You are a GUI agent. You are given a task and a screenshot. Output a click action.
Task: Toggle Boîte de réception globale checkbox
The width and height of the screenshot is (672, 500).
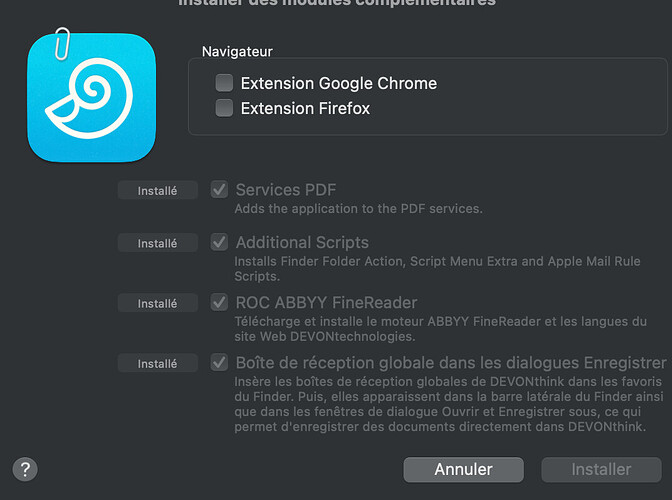(219, 363)
